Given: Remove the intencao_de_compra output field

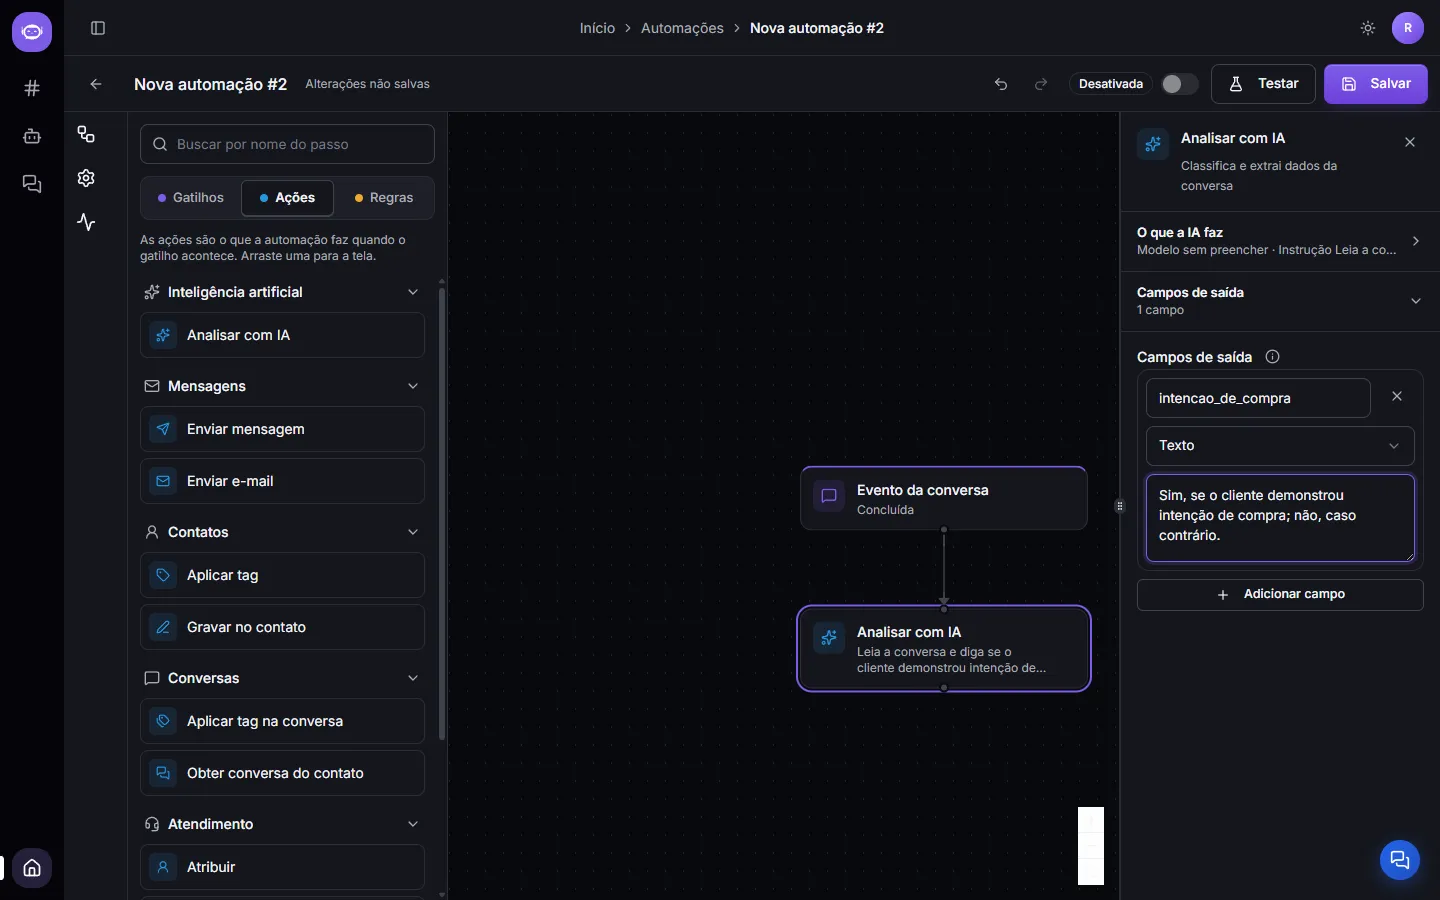Looking at the screenshot, I should pos(1397,397).
